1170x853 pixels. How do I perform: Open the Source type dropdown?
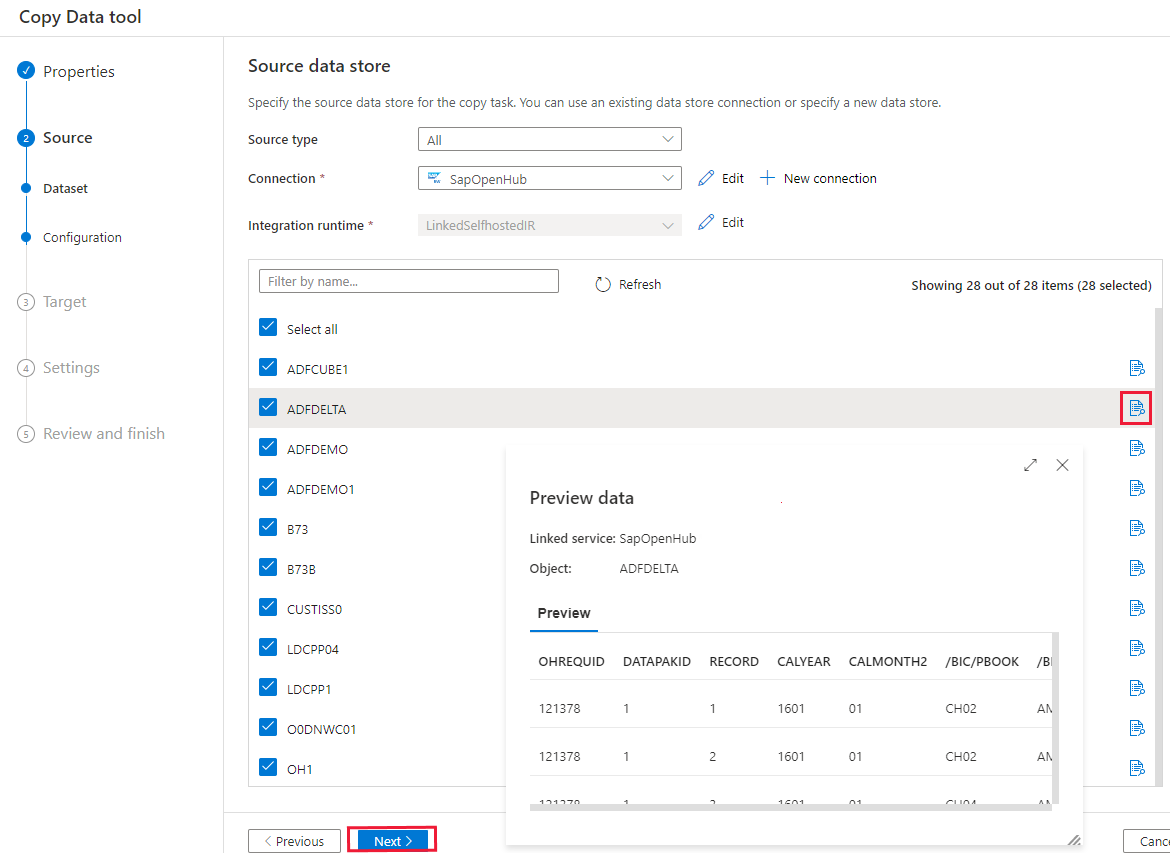[548, 139]
